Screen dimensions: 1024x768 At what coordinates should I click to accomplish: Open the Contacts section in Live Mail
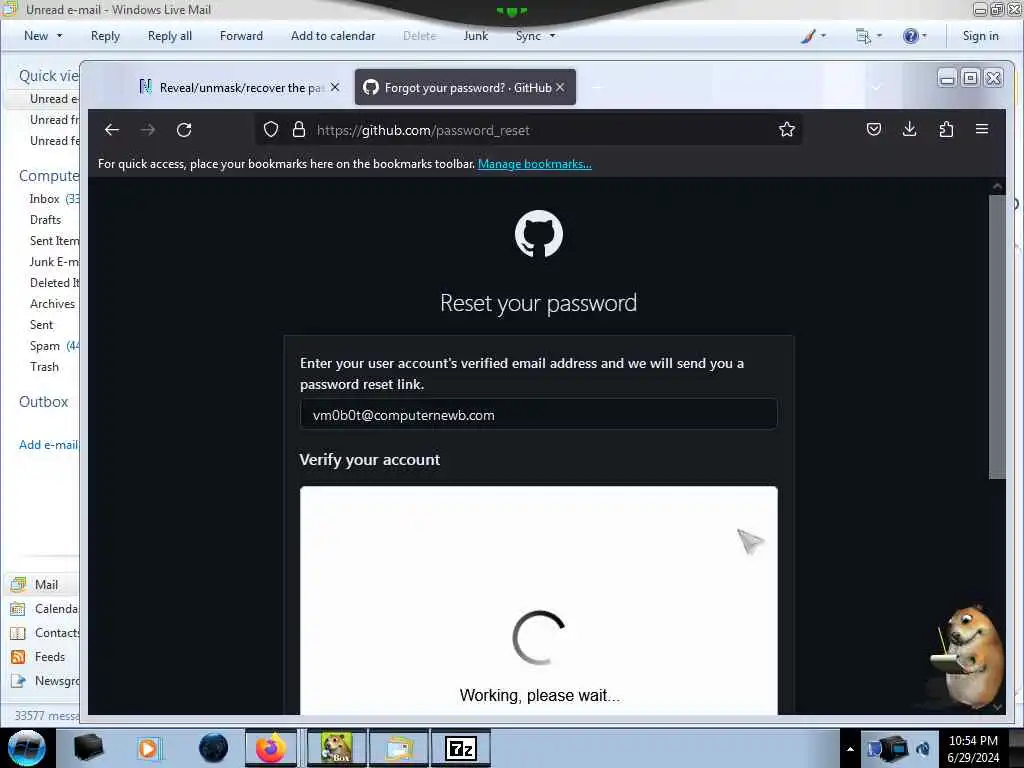[x=42, y=633]
